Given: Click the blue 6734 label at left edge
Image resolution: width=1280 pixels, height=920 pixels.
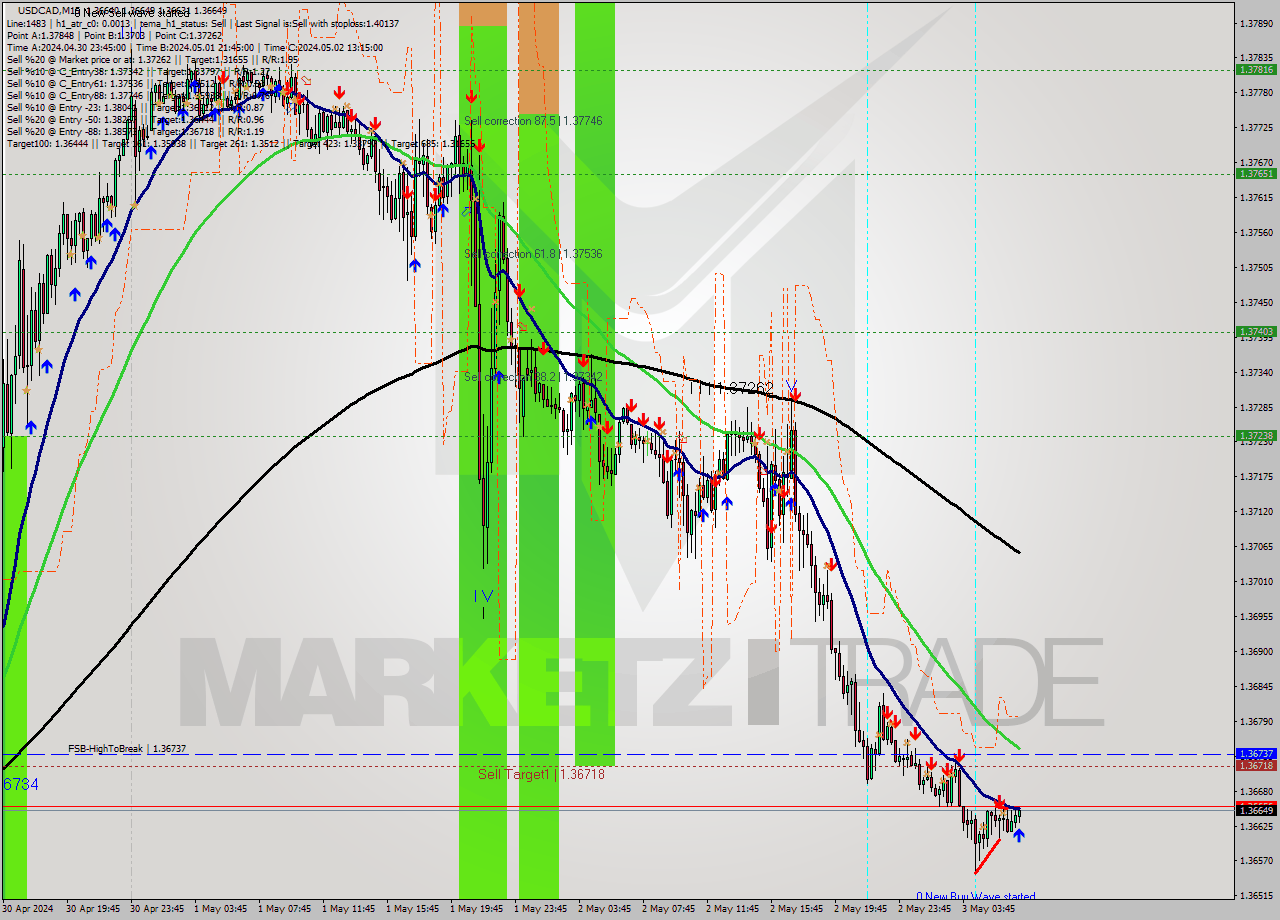Looking at the screenshot, I should [21, 785].
